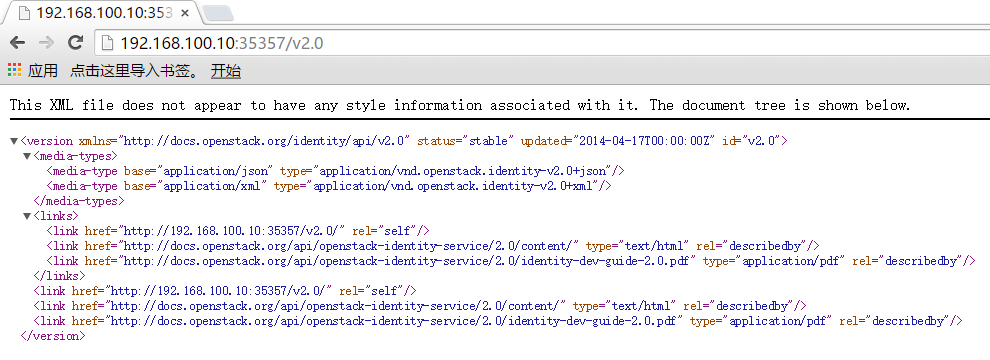Screen dimensions: 990x360
Task: Open the 开始 bookmark link
Action: click(225, 71)
